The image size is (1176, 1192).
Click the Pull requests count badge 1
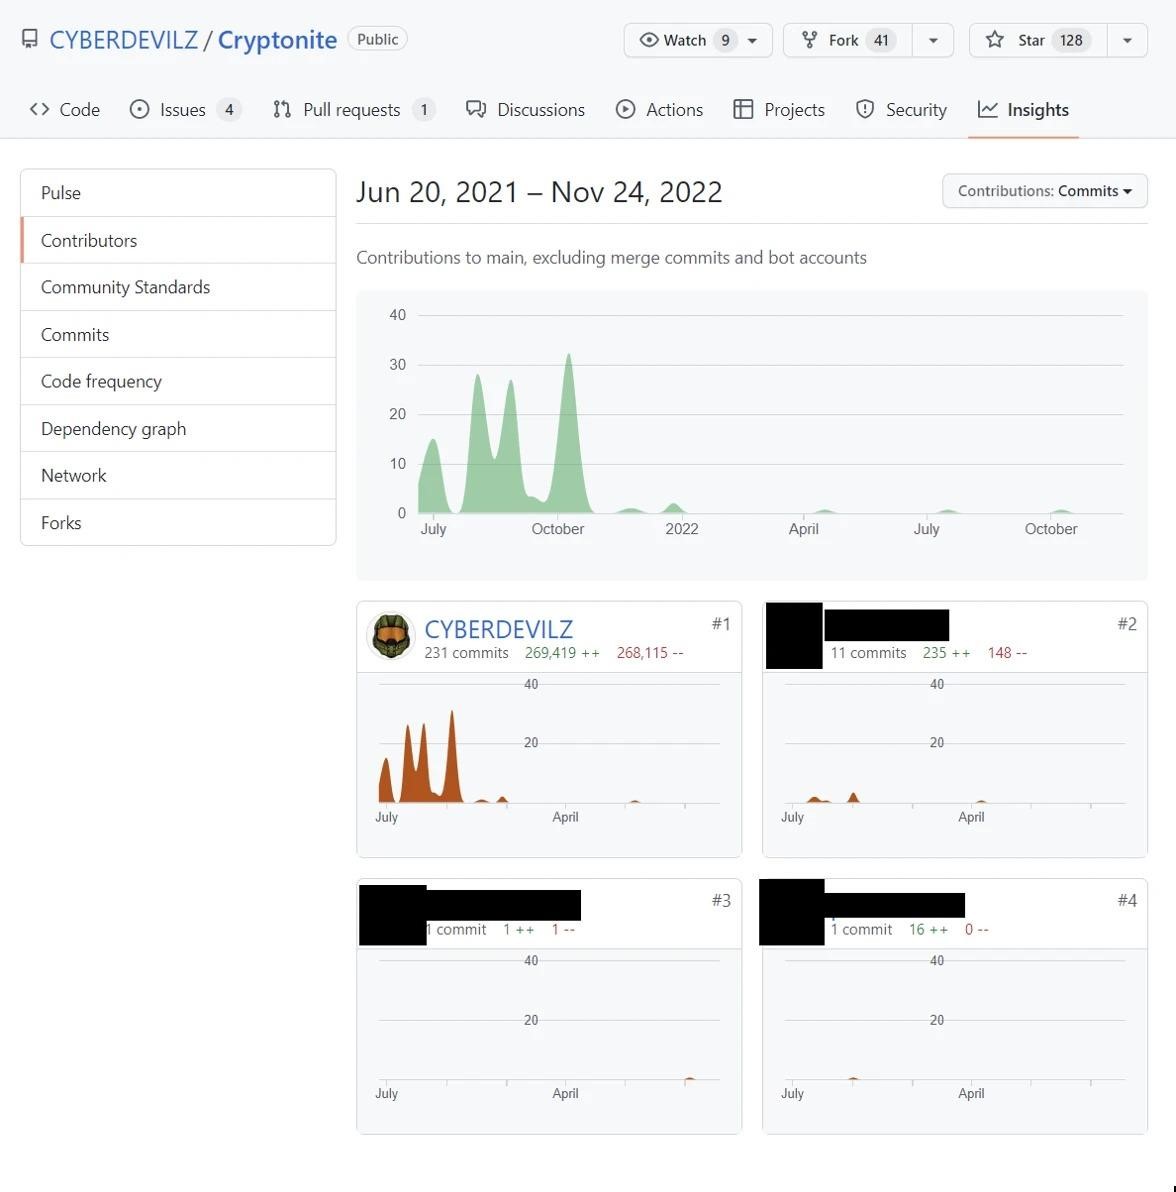click(424, 109)
